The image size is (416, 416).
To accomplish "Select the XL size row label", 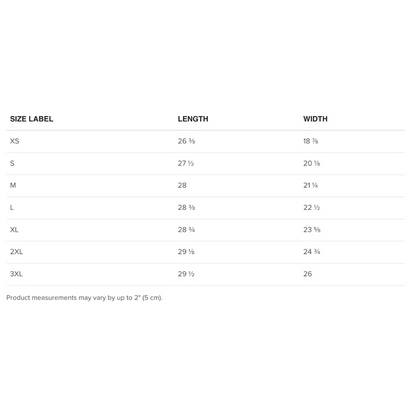I will coord(14,230).
